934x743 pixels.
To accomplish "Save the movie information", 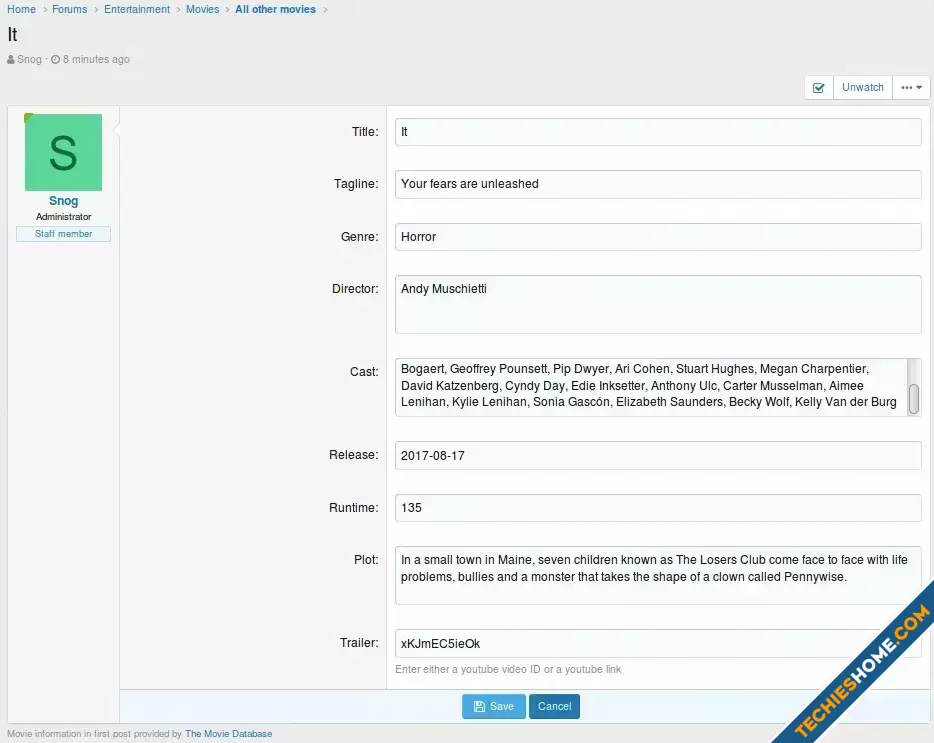I will [x=494, y=707].
